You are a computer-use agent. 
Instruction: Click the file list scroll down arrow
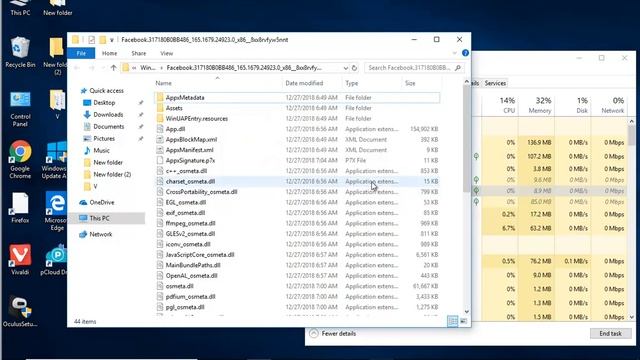click(x=467, y=312)
